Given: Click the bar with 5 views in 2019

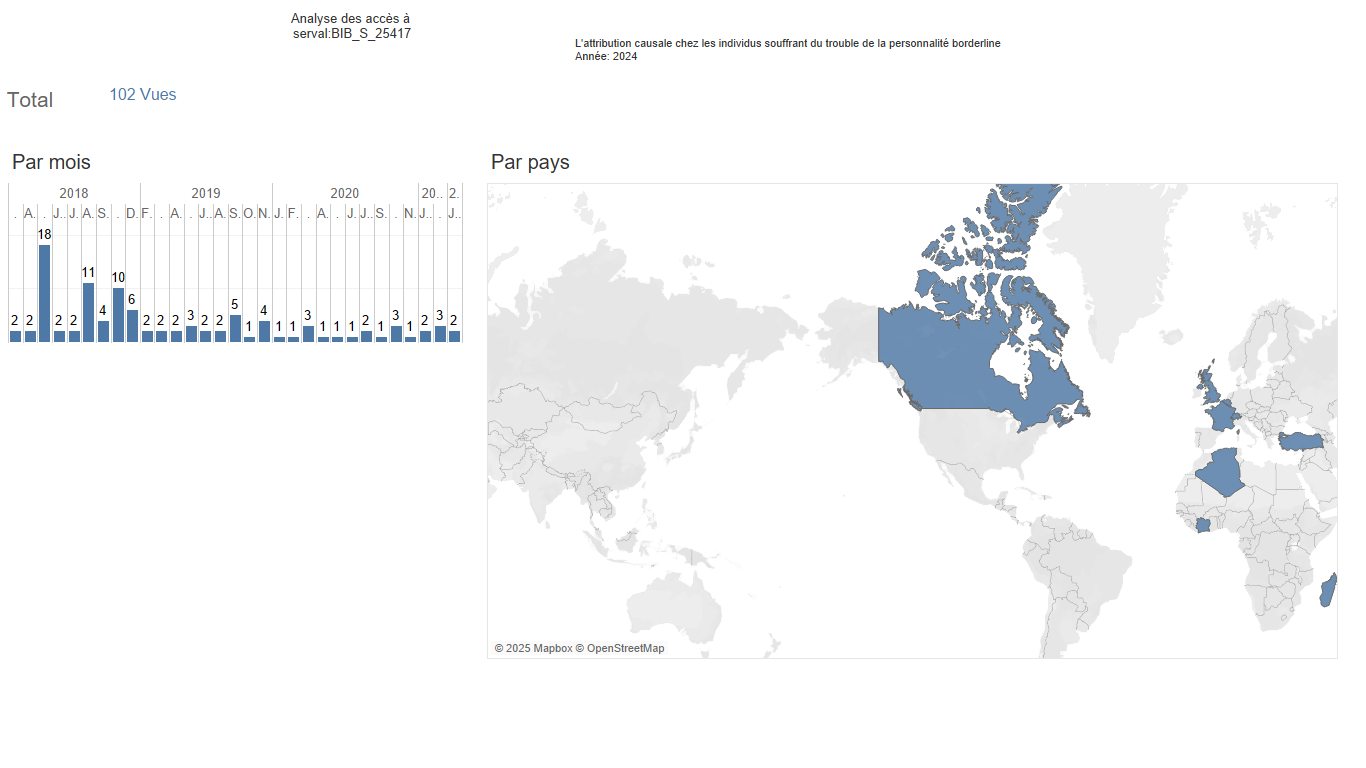Looking at the screenshot, I should click(235, 329).
